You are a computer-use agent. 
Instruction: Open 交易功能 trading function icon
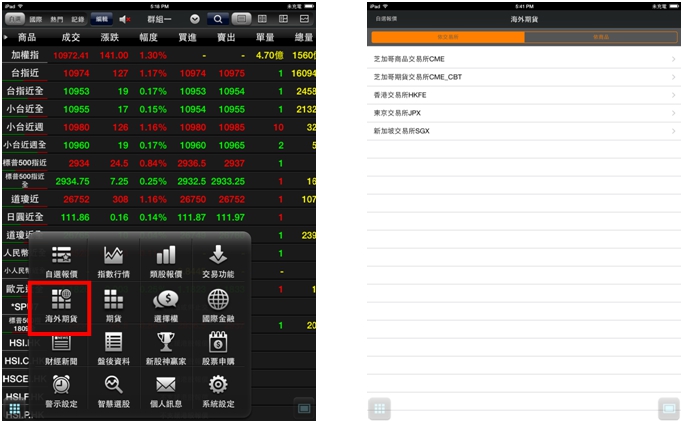coord(218,260)
